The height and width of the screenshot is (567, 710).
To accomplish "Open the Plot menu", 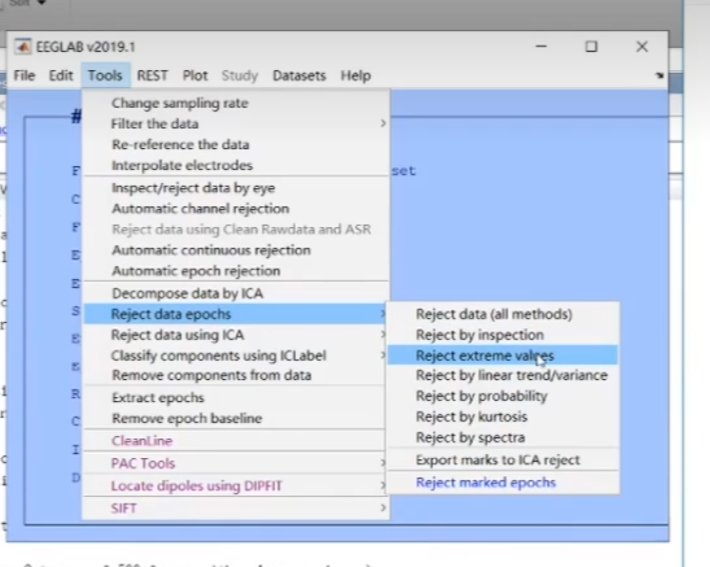I will click(195, 75).
